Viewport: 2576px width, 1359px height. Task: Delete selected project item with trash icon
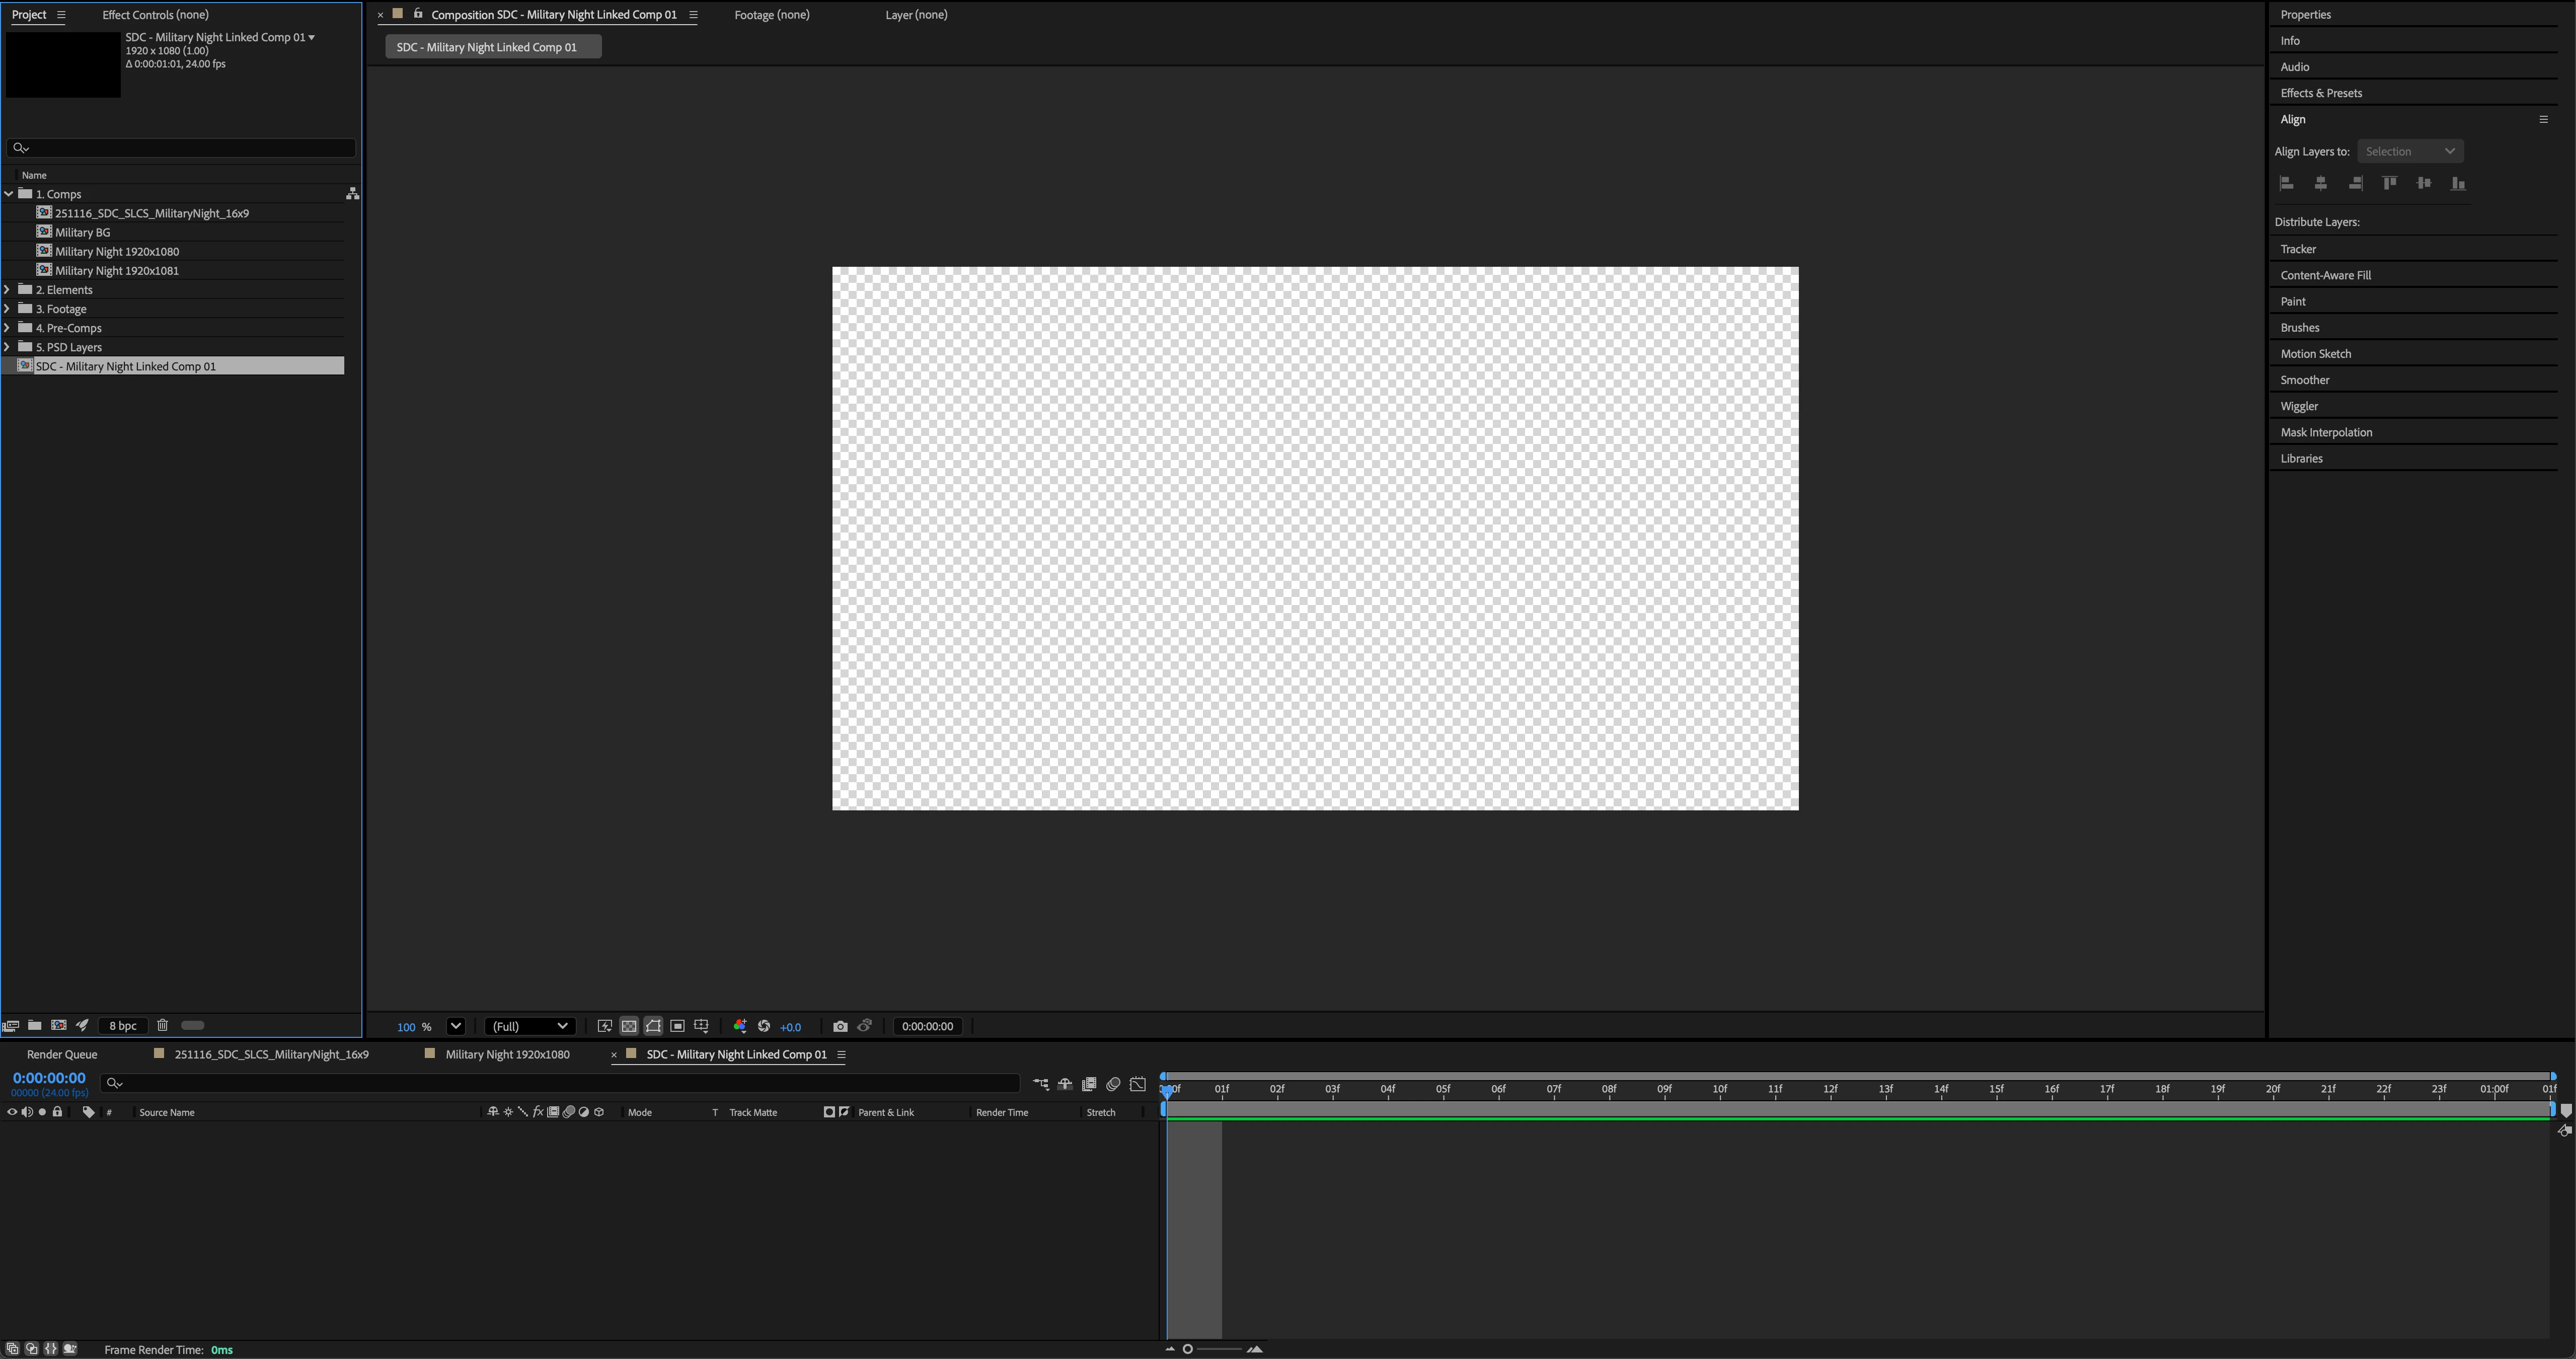[x=162, y=1025]
